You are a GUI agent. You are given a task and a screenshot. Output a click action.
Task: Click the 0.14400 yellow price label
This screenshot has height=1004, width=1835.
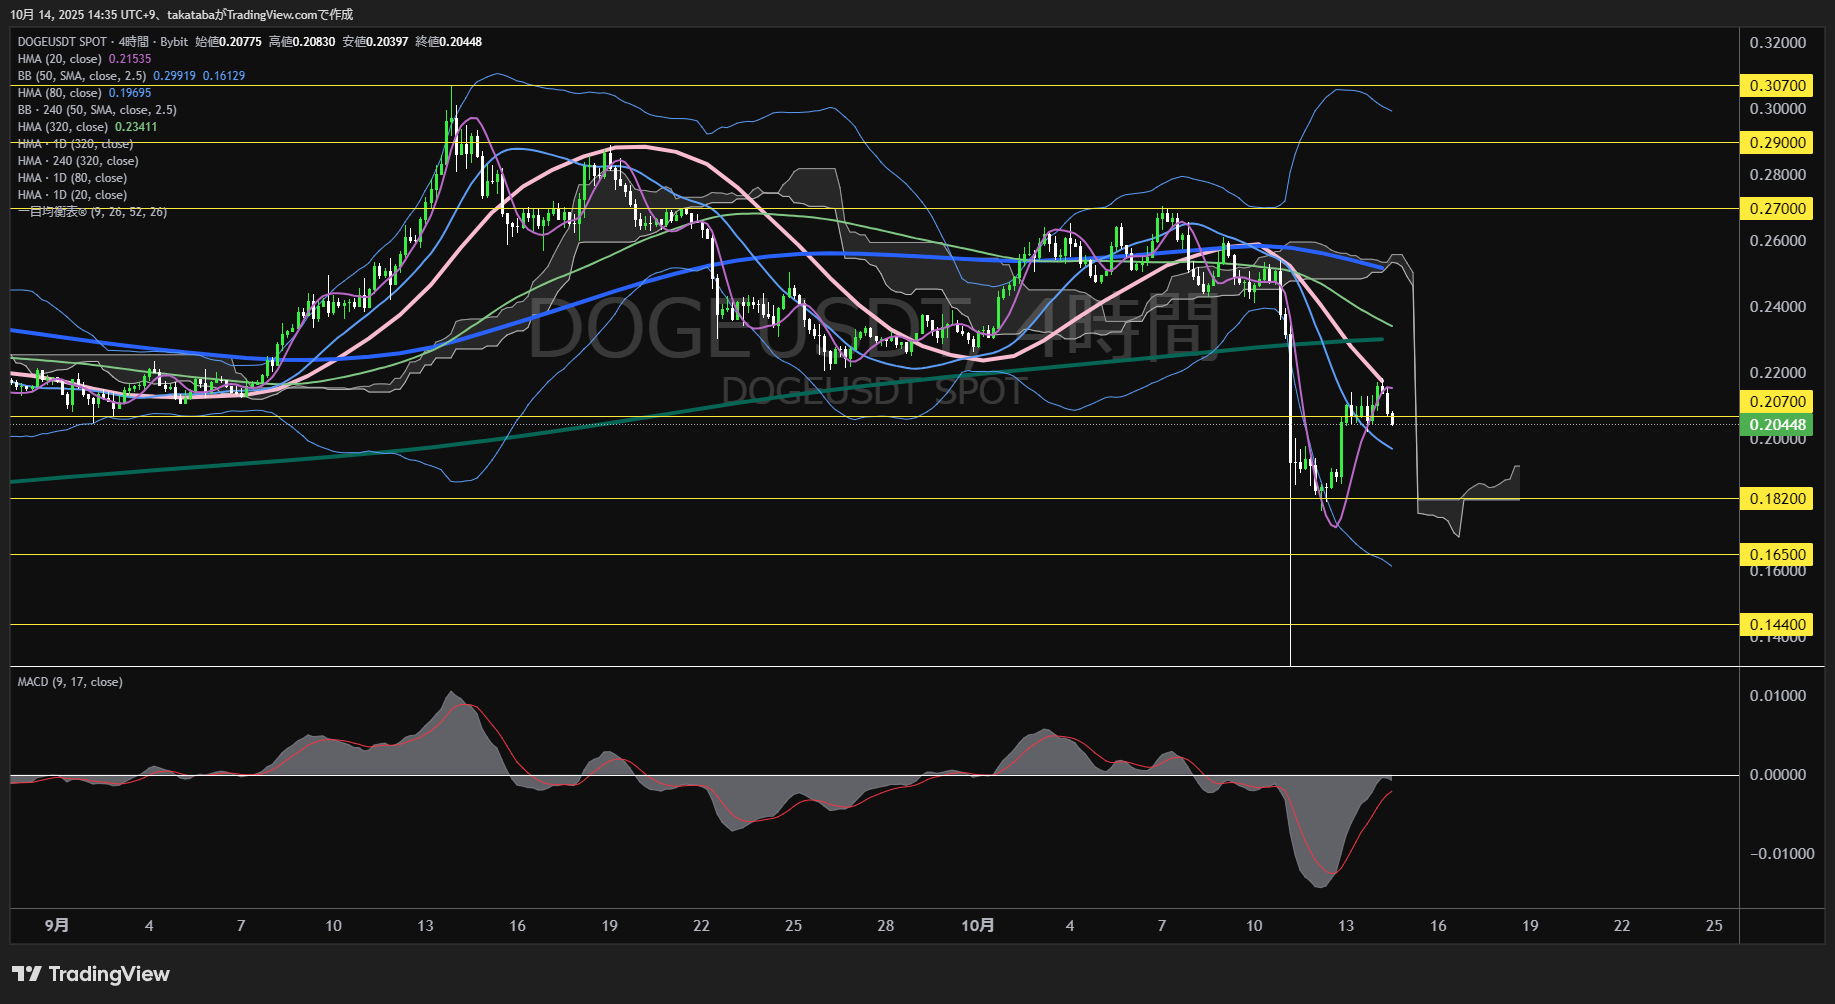coord(1777,625)
